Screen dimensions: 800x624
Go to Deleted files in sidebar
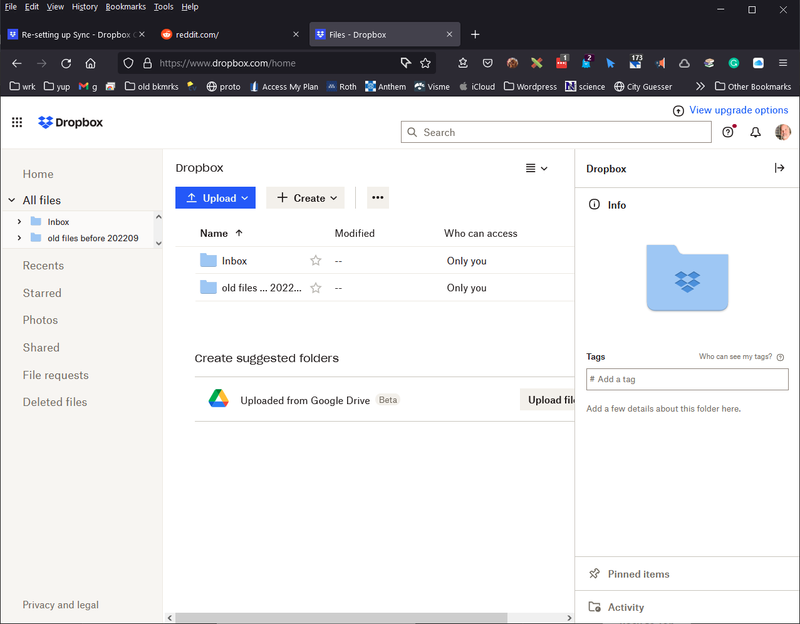[x=55, y=402]
